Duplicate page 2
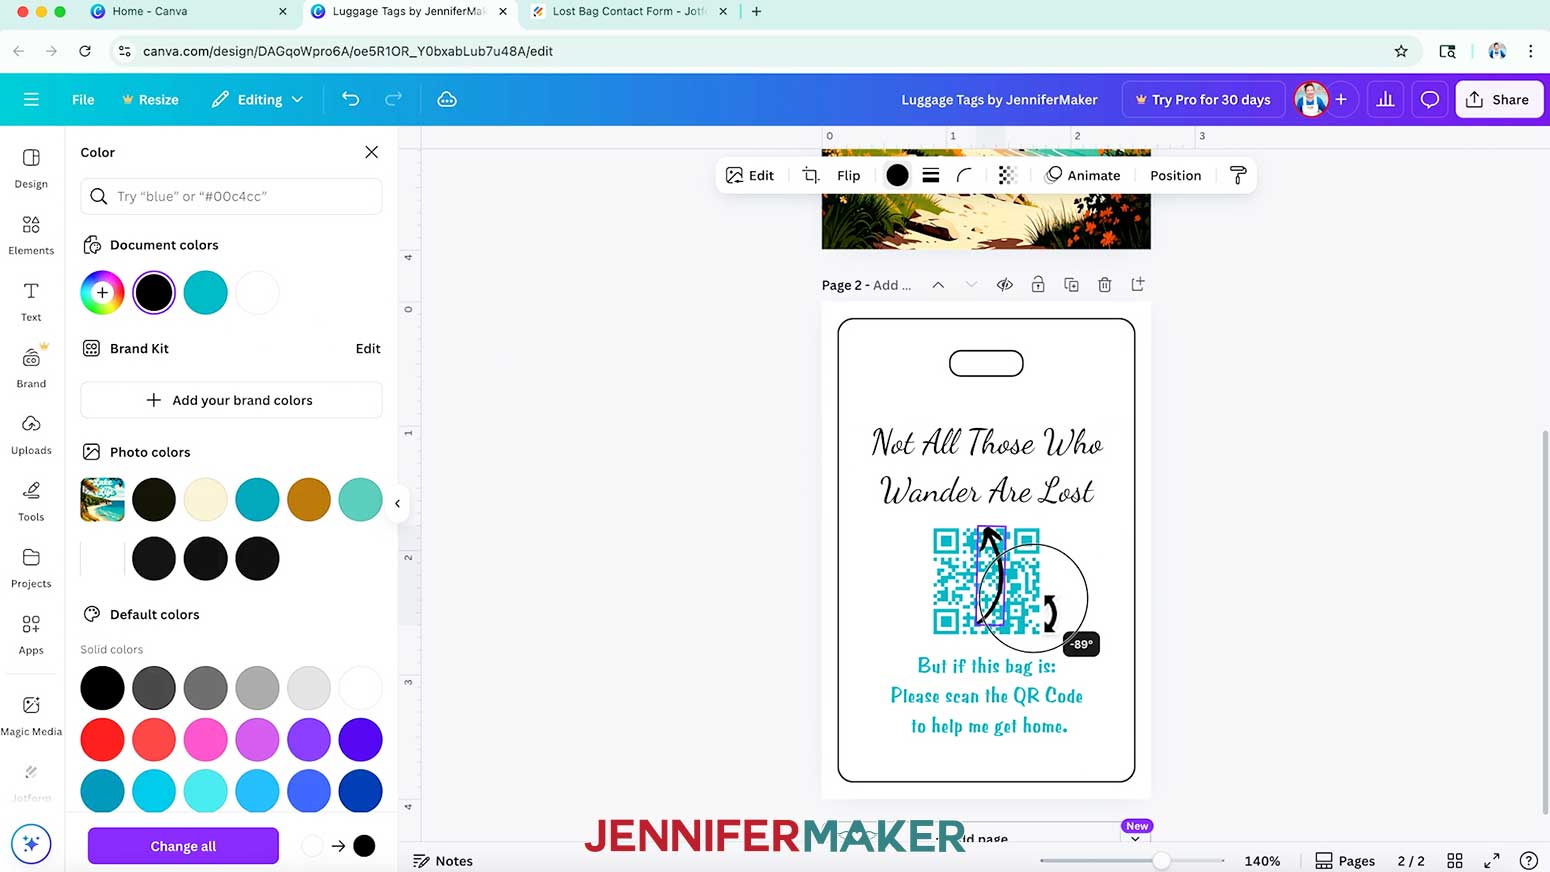Viewport: 1550px width, 872px height. 1071,285
